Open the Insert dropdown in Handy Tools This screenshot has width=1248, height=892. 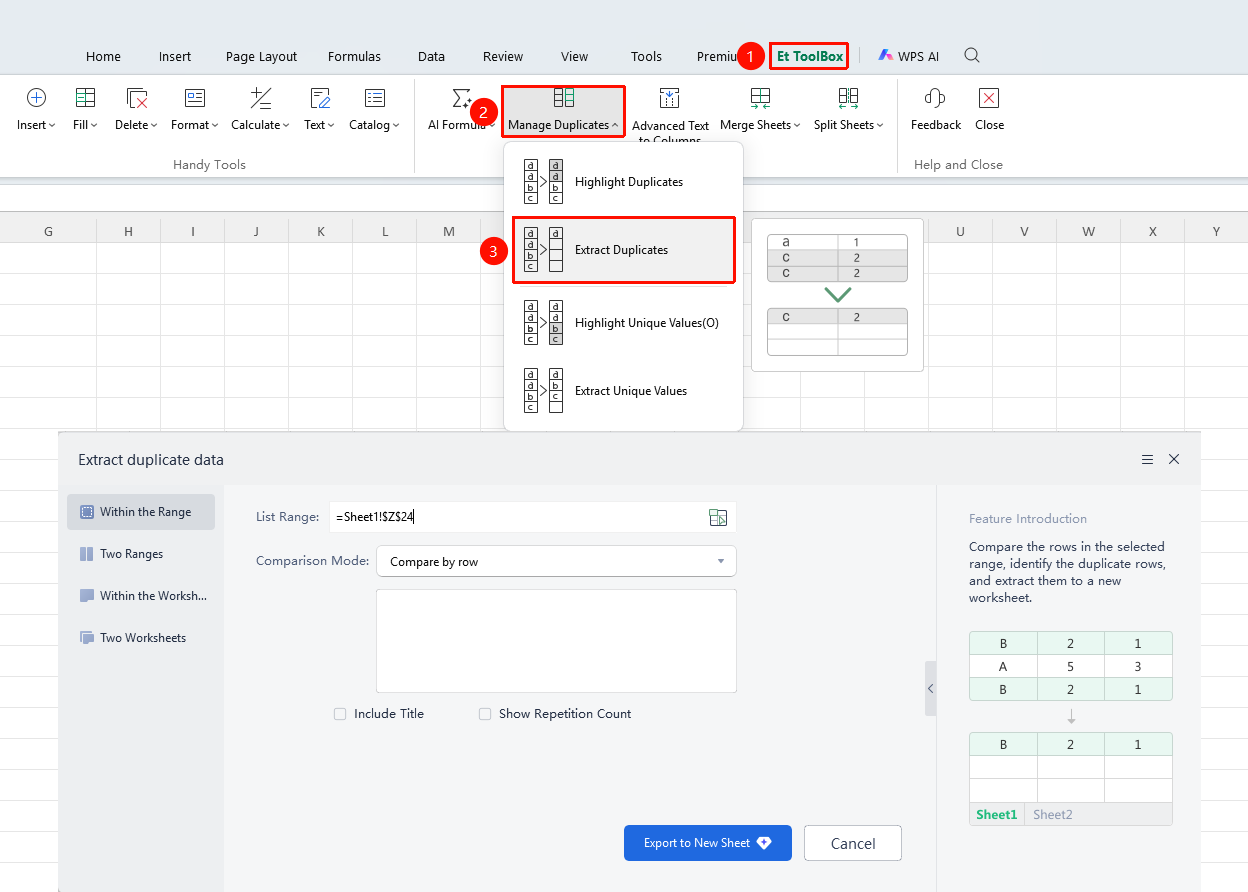[36, 110]
